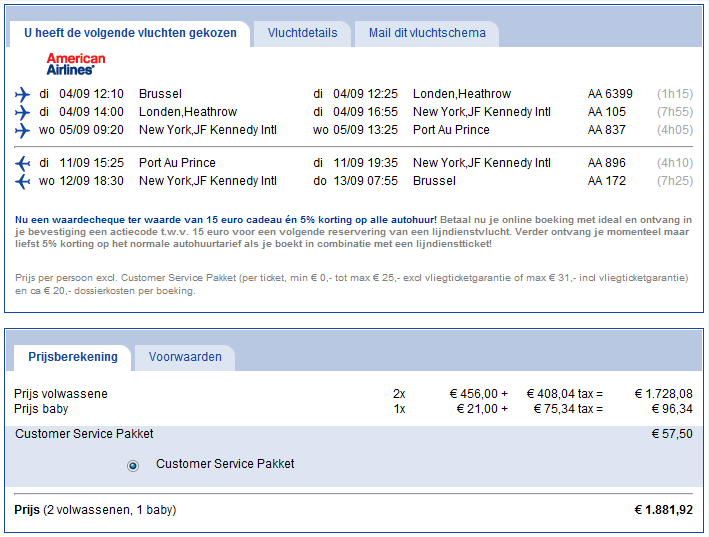Select the Prijsberekening tab
Screen dimensions: 709x537
click(x=73, y=357)
